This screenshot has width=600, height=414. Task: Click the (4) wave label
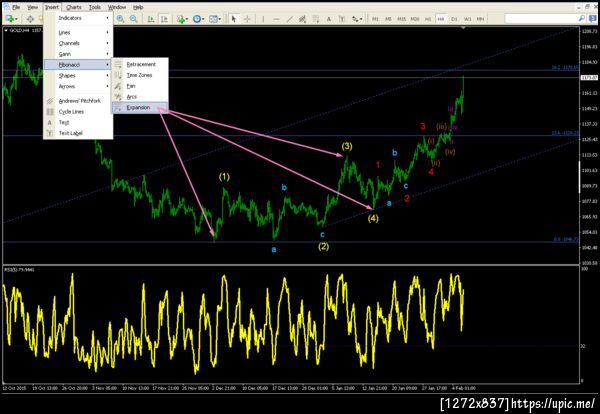(x=373, y=218)
